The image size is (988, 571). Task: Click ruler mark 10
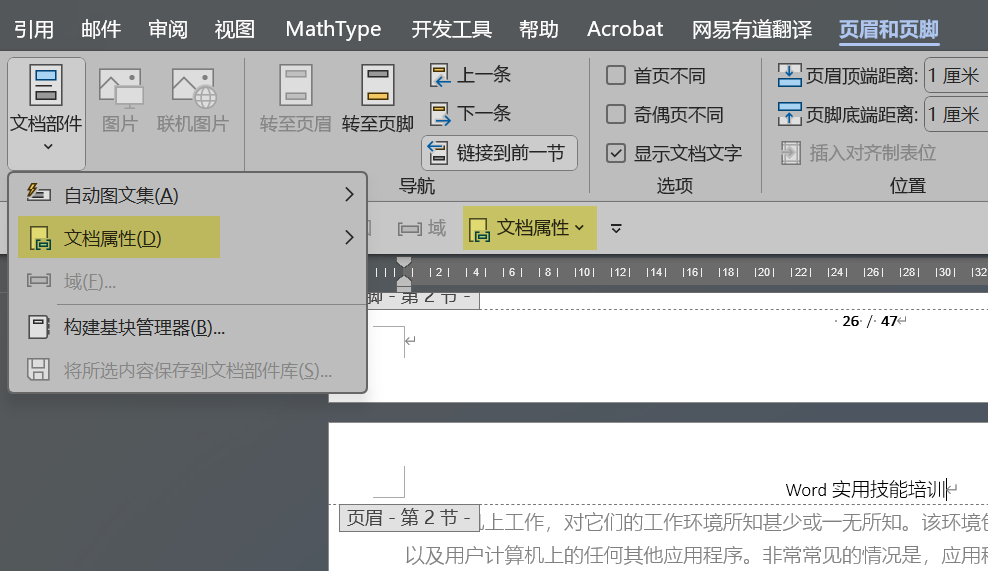pyautogui.click(x=584, y=272)
